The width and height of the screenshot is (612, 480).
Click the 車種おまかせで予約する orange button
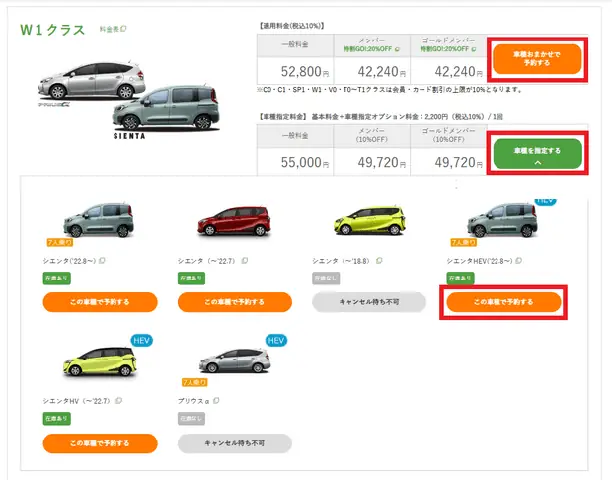tap(537, 59)
